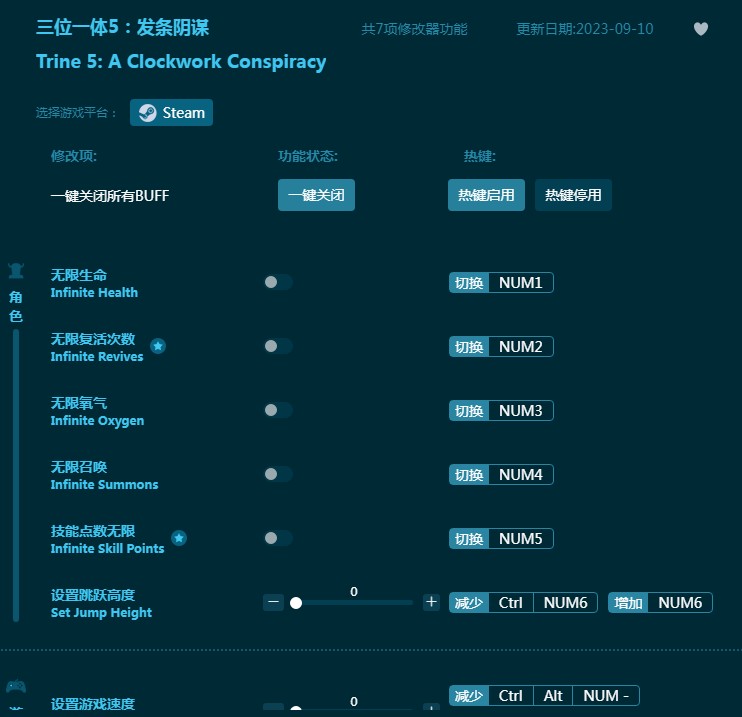Click the character section vertical scrollbar
The width and height of the screenshot is (742, 717).
tap(16, 475)
